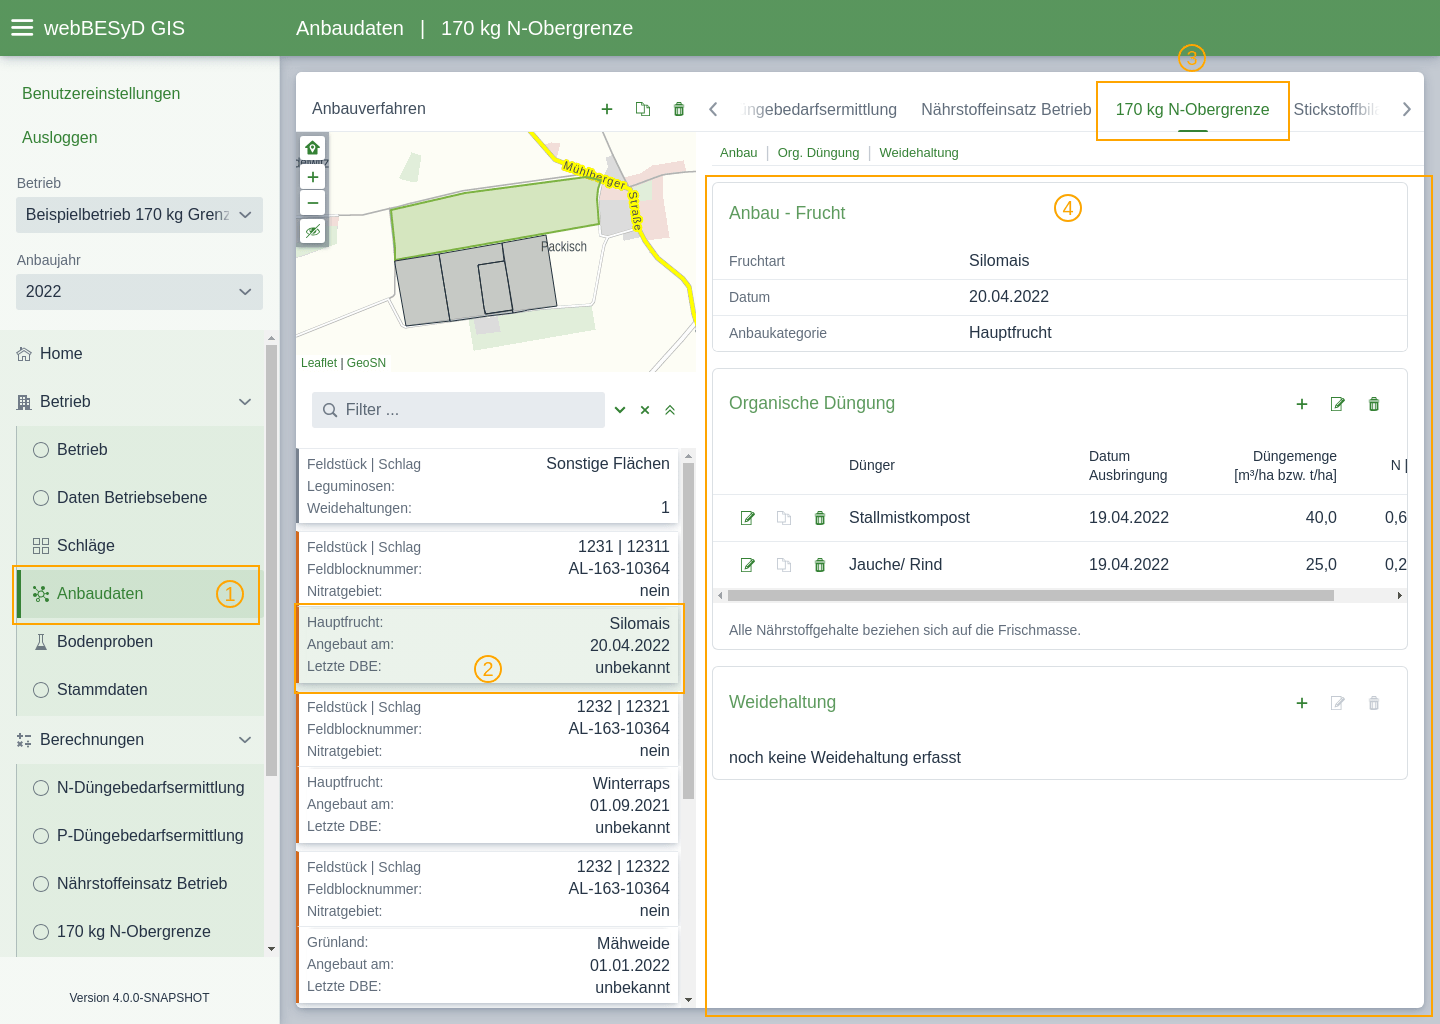Select the Silomais Hauptfrucht entry
The height and width of the screenshot is (1024, 1440).
click(x=488, y=645)
